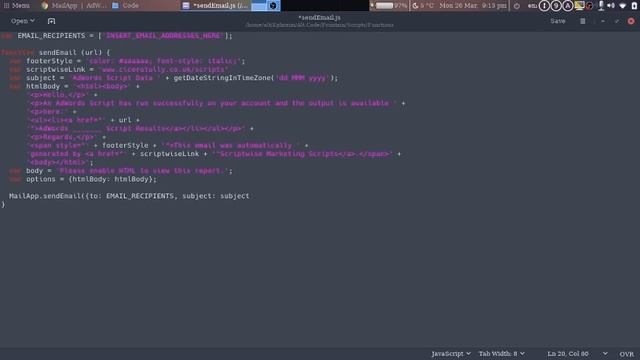The height and width of the screenshot is (360, 640).
Task: Click the htmlBody variable declaration line
Action: pos(75,87)
